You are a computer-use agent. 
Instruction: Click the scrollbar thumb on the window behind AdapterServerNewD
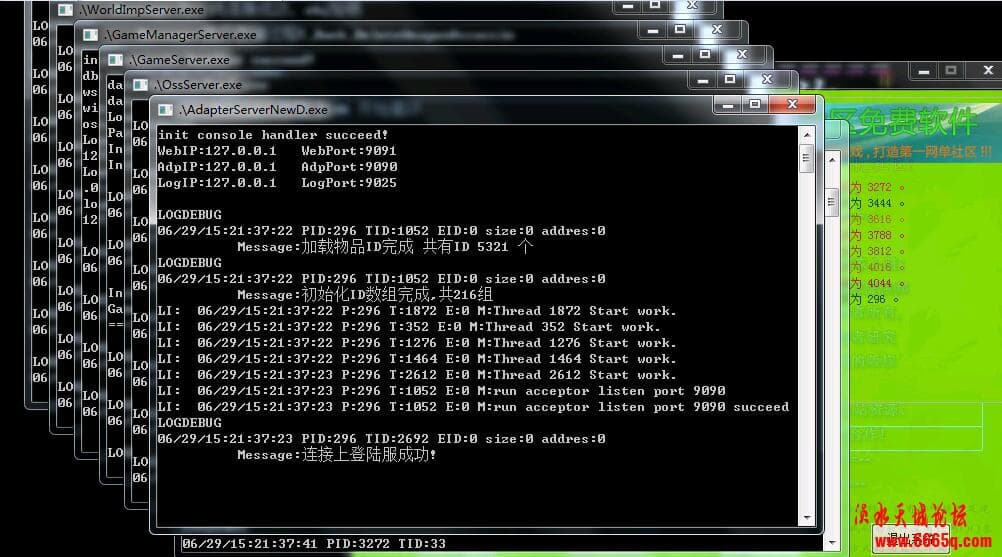[831, 203]
